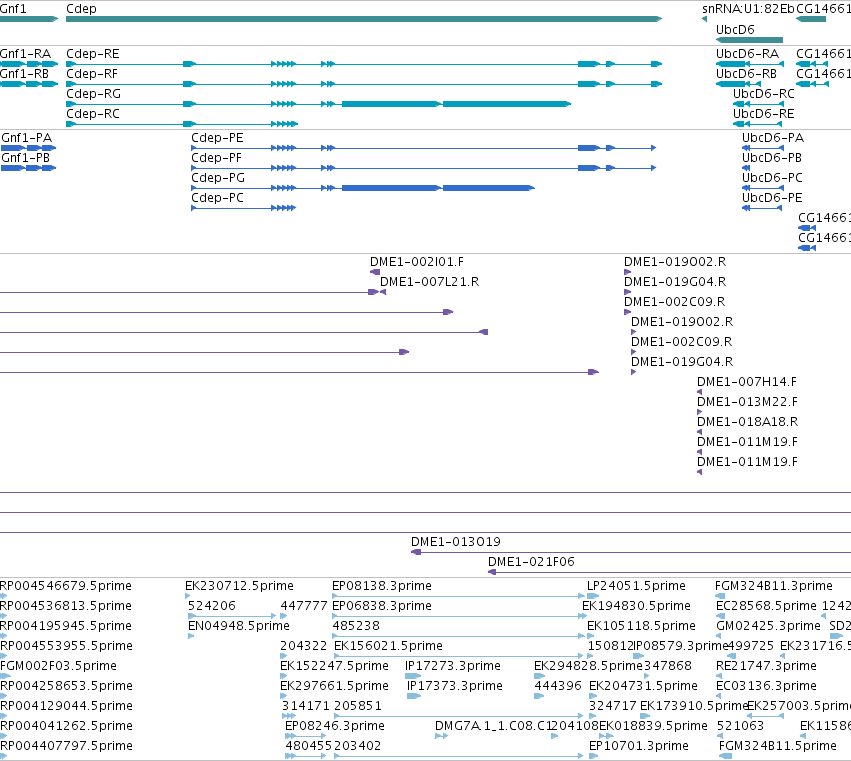
Task: Select the Cdep-PG coding region glyph
Action: 363,188
